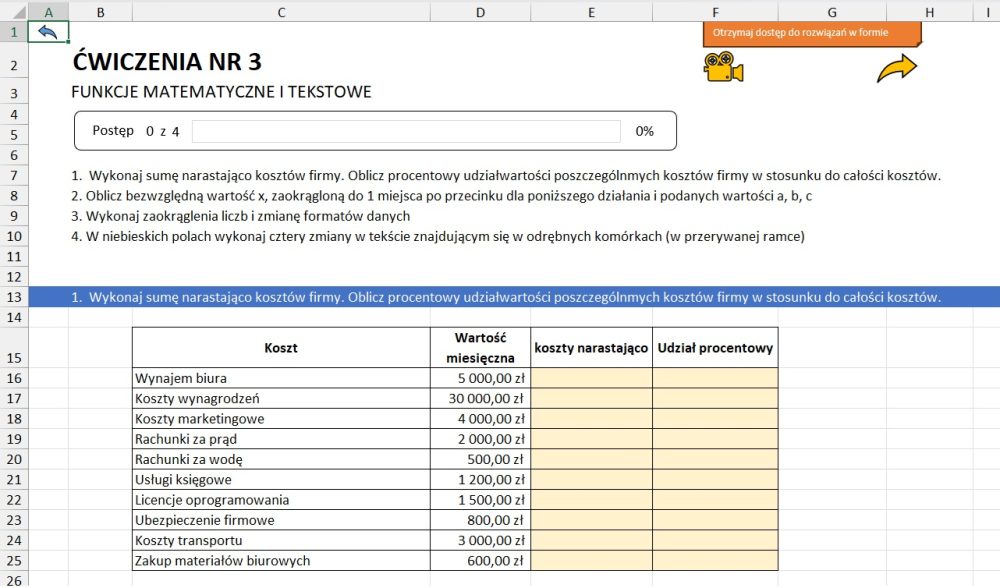The height and width of the screenshot is (588, 1000).
Task: Select the 'Koszty wynagrodzeń' cell
Action: click(x=281, y=399)
